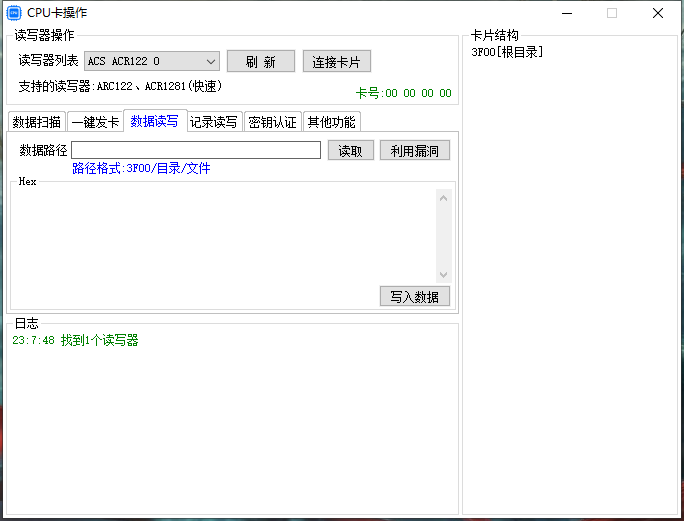This screenshot has width=684, height=521.
Task: Click the 刷新 button
Action: tap(261, 61)
